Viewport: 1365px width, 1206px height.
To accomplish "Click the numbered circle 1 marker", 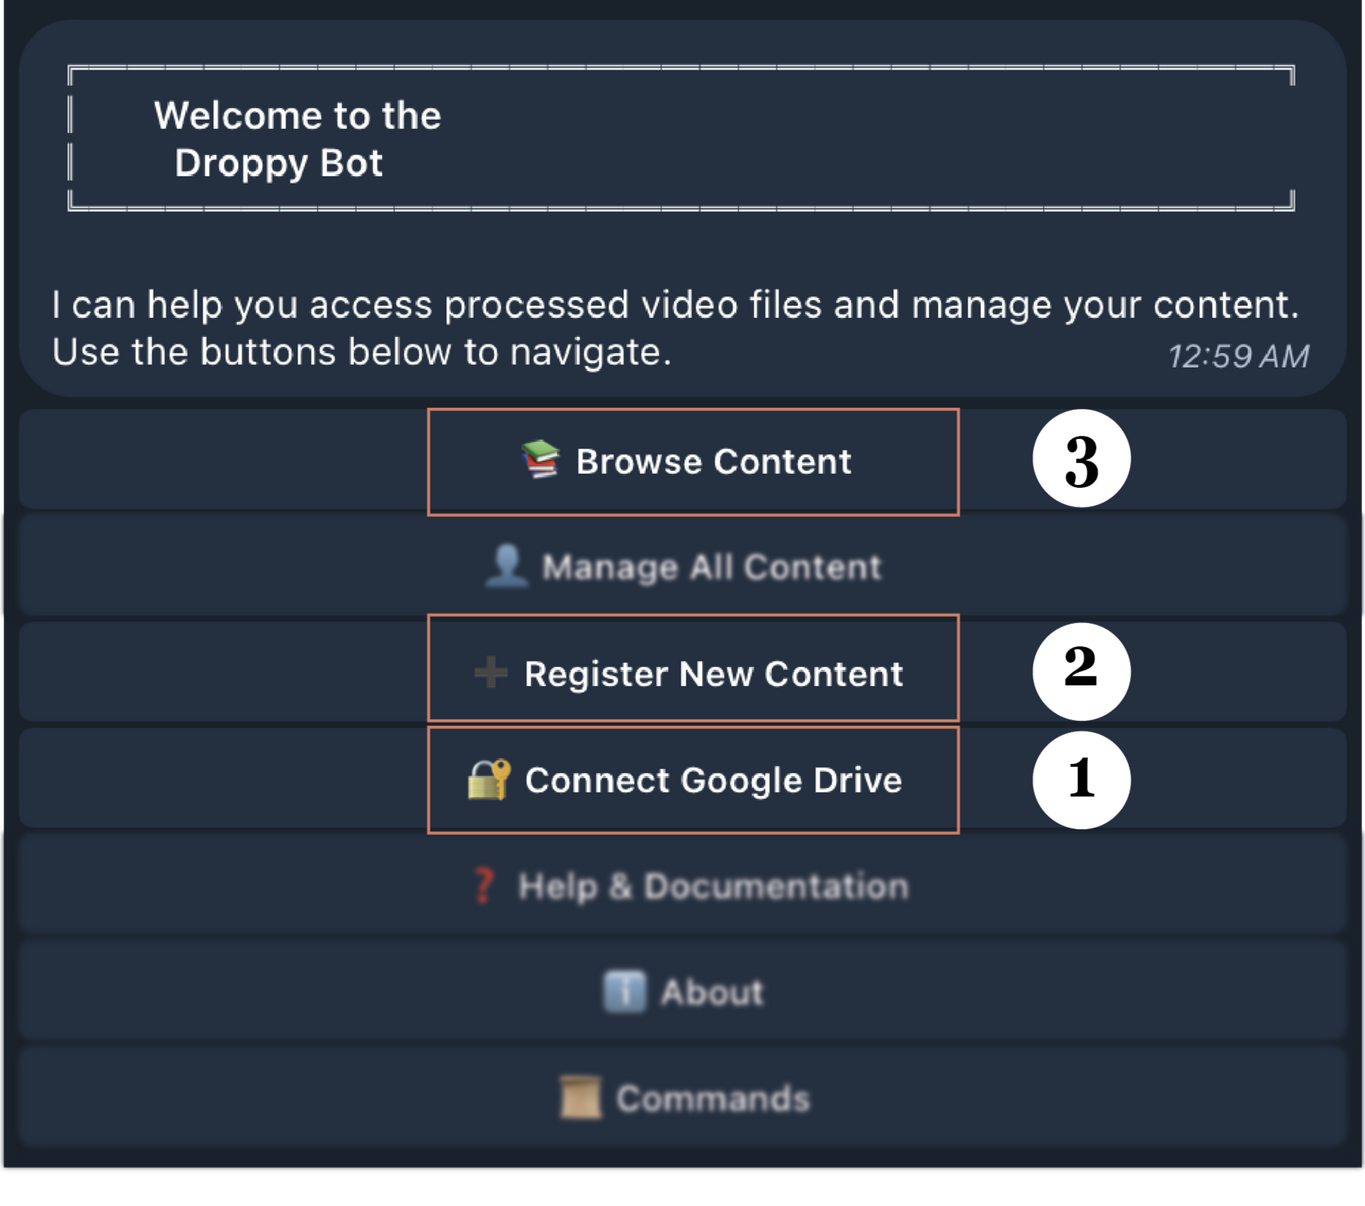I will pyautogui.click(x=1081, y=779).
